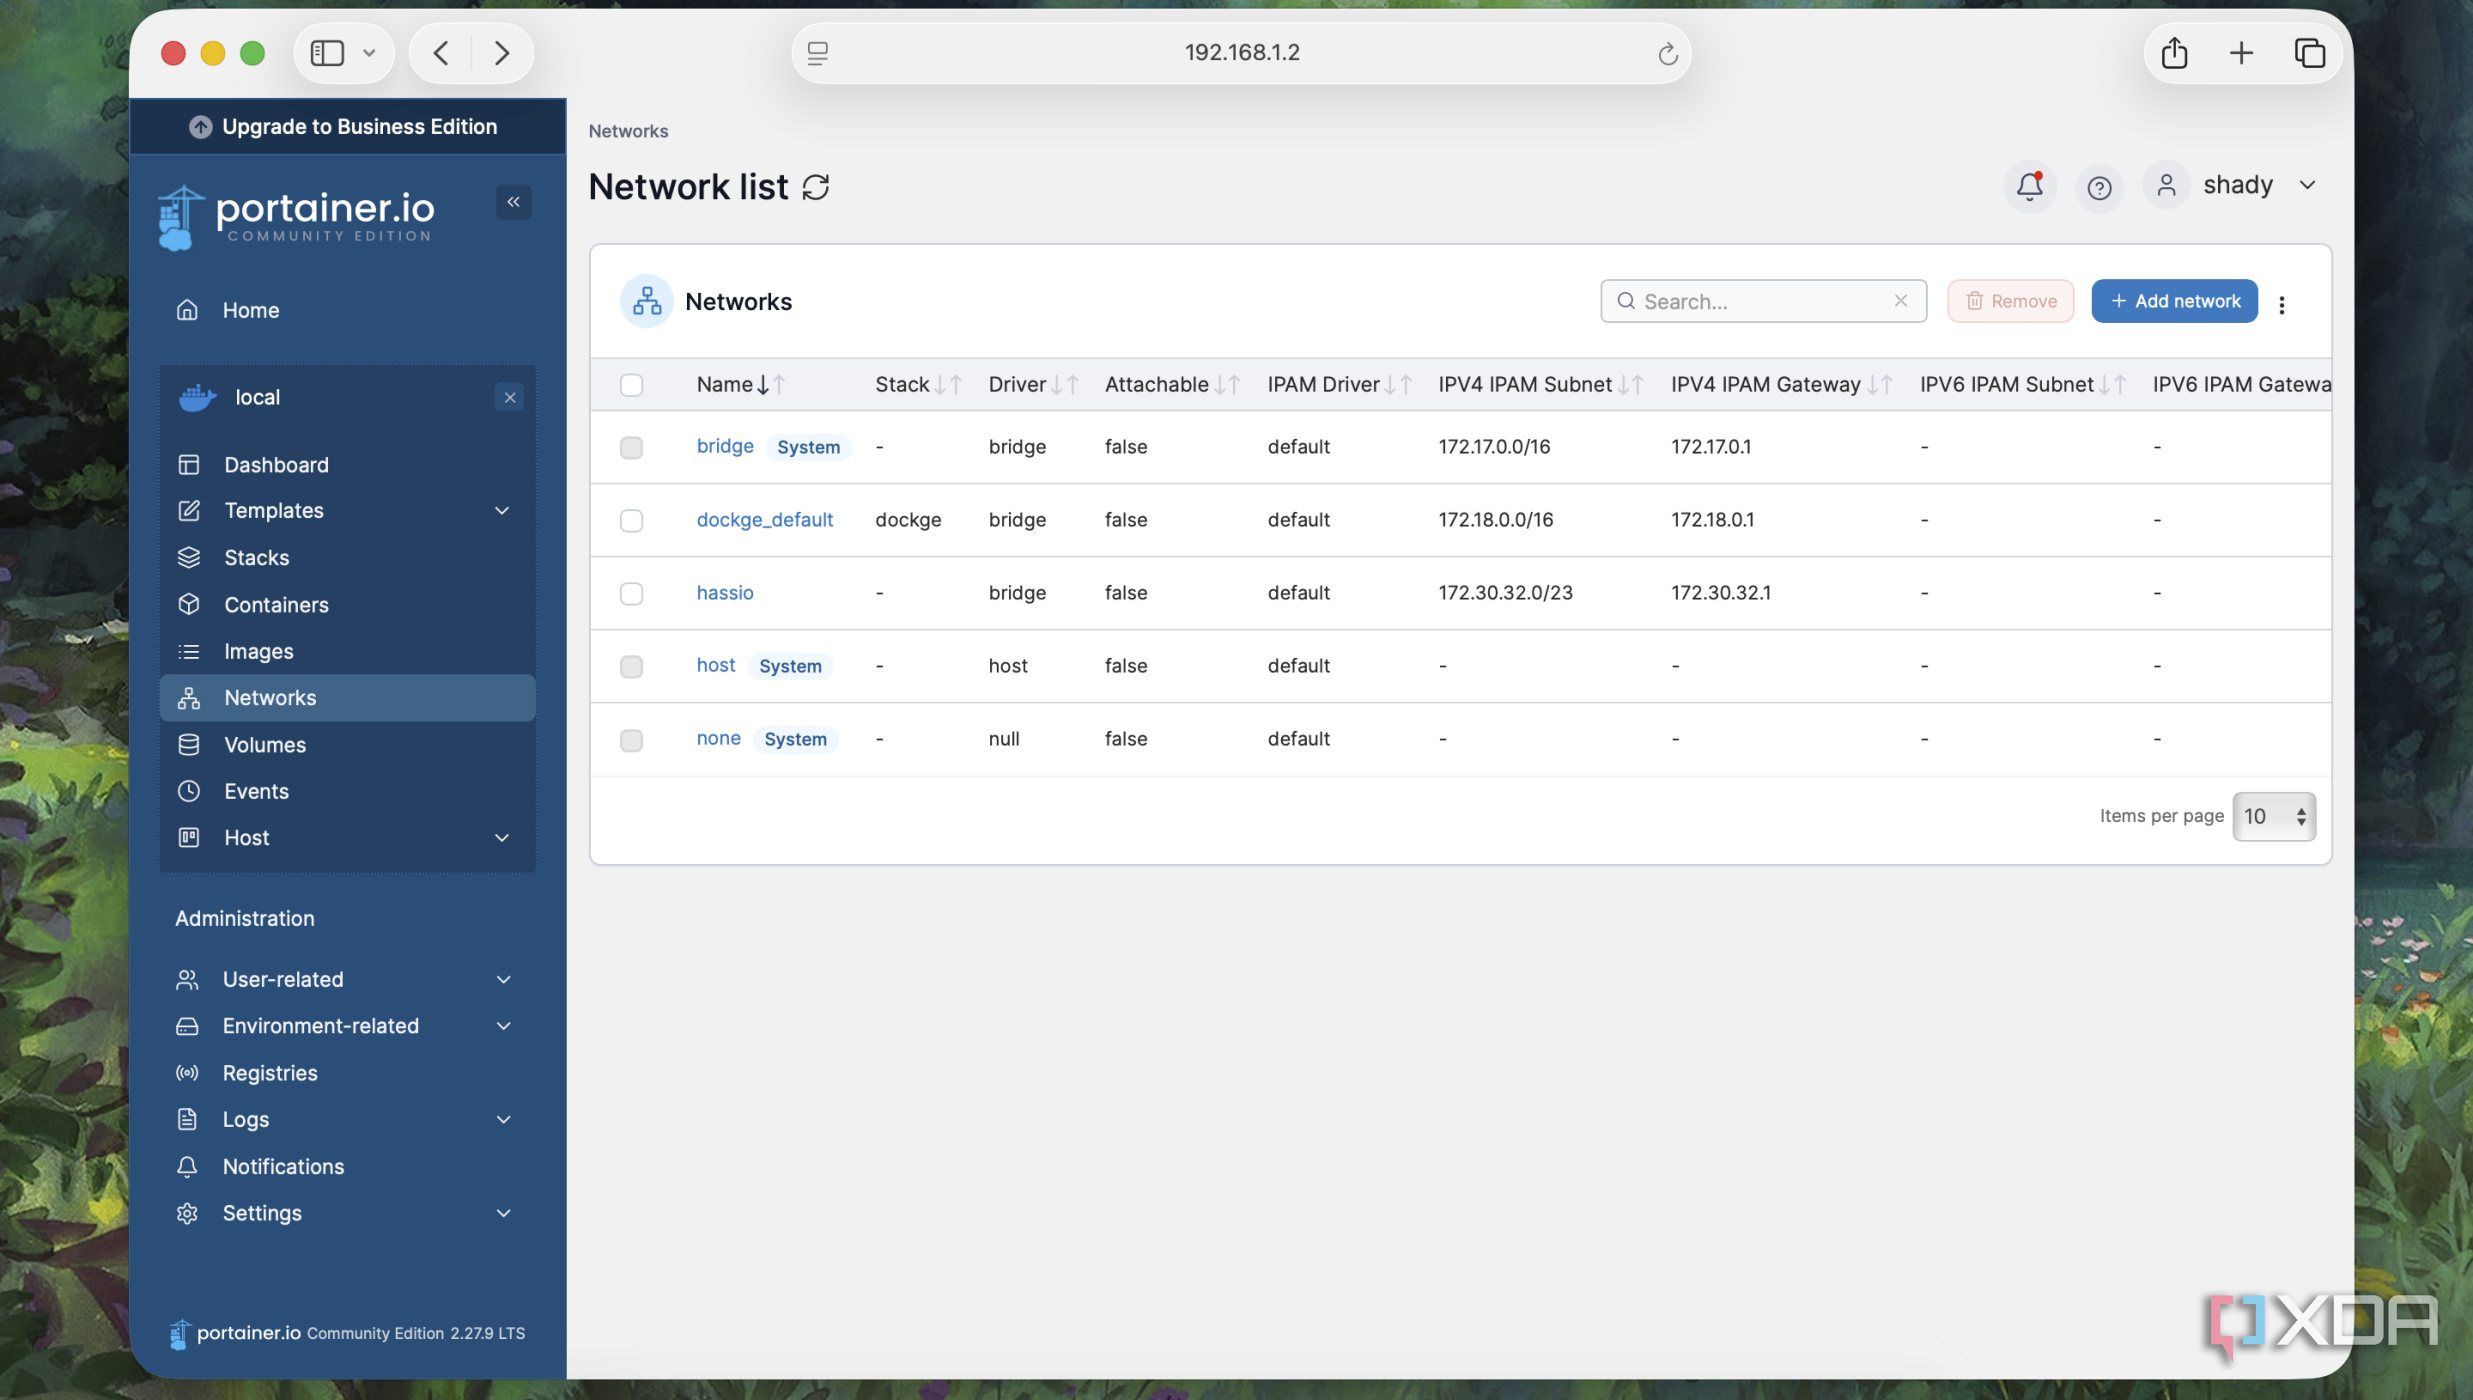
Task: Go back with Safari back arrow
Action: pos(440,53)
